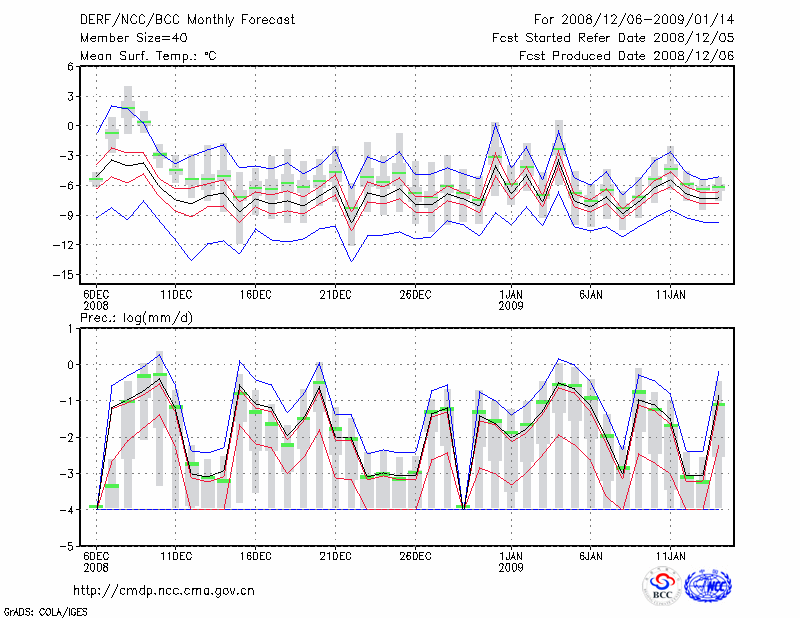Click the Member Size=40 label
Screen dimensions: 800x618
click(132, 37)
